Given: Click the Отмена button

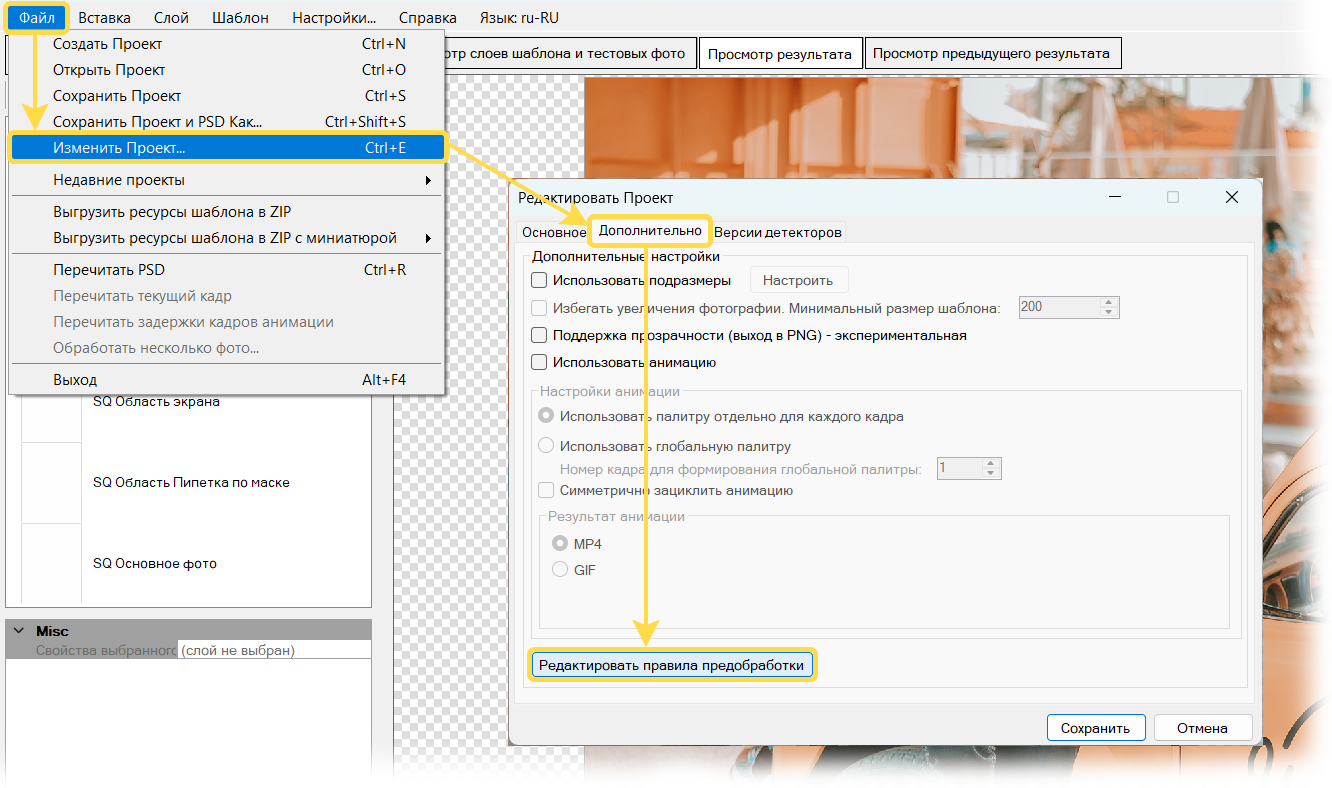Looking at the screenshot, I should pyautogui.click(x=1202, y=728).
